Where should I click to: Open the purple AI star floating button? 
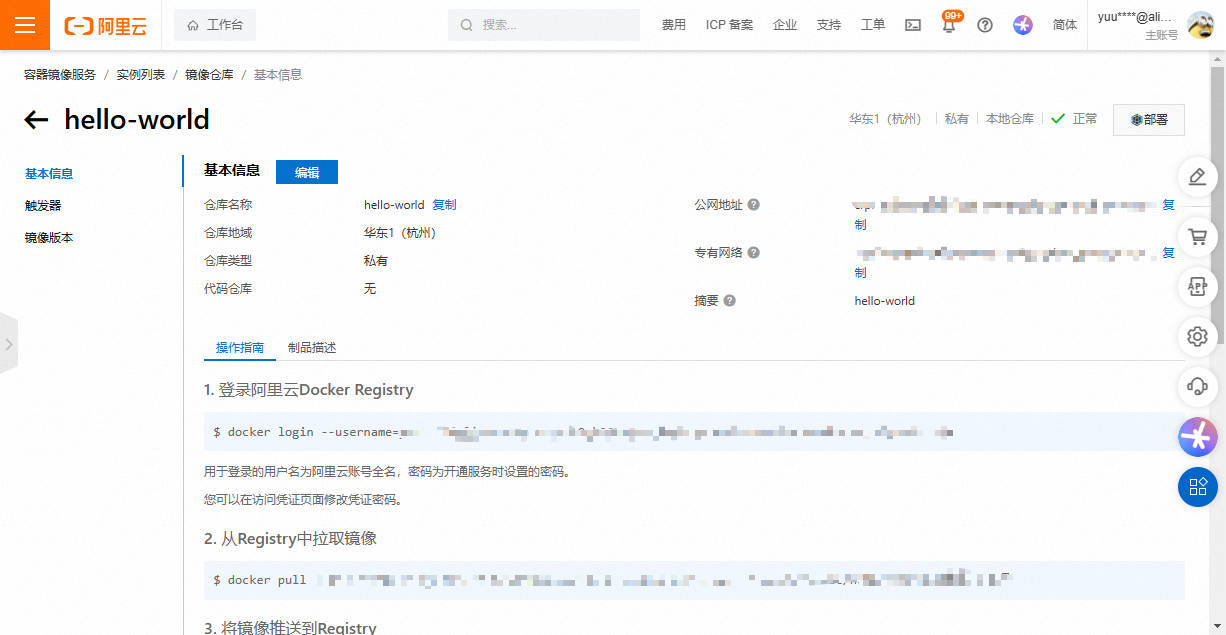pyautogui.click(x=1197, y=436)
